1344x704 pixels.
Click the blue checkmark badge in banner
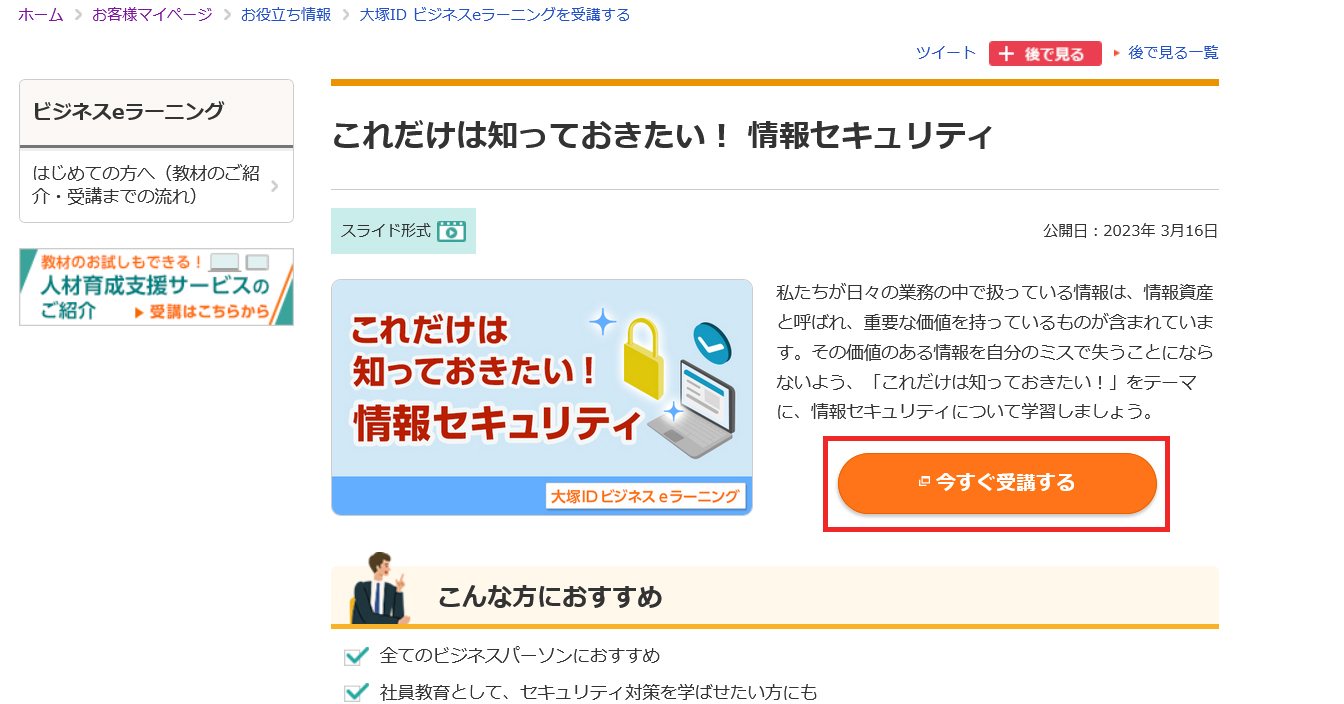(711, 344)
